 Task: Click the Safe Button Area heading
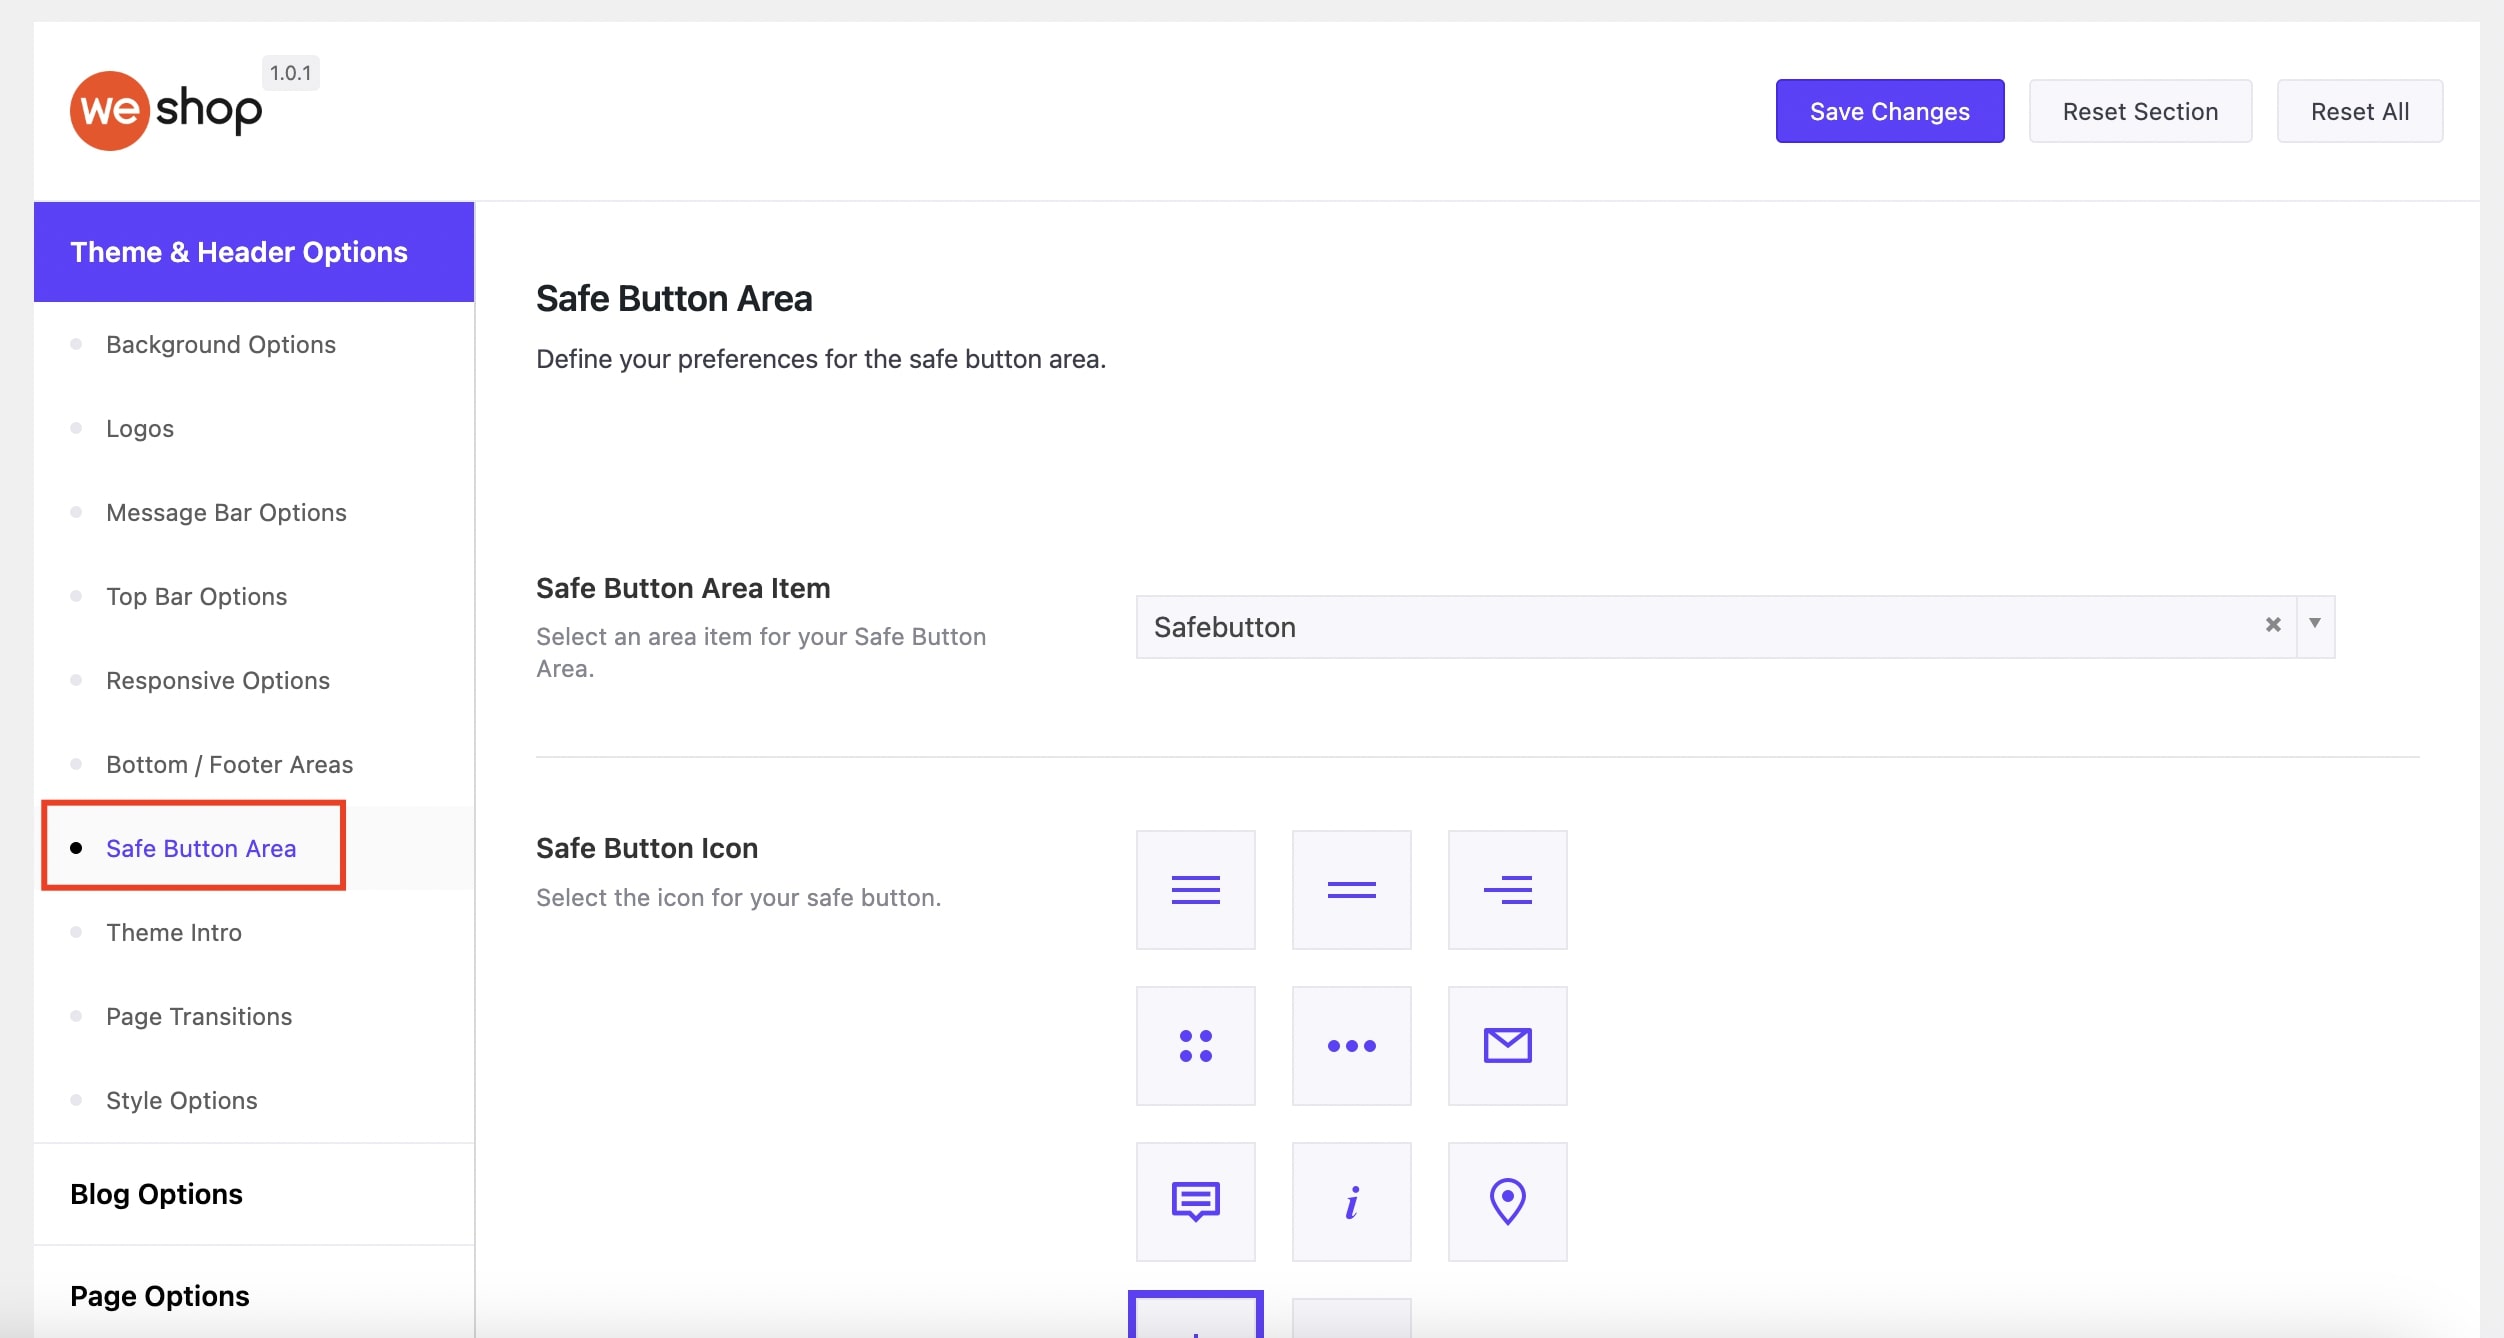click(674, 298)
